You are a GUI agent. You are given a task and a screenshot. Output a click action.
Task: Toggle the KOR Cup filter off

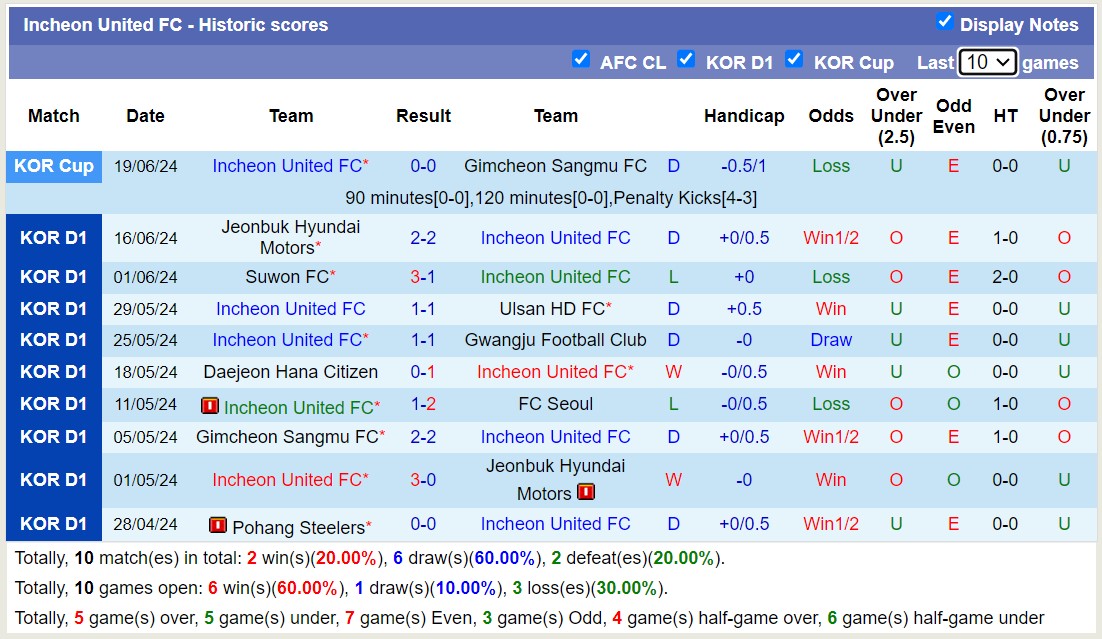tap(794, 59)
